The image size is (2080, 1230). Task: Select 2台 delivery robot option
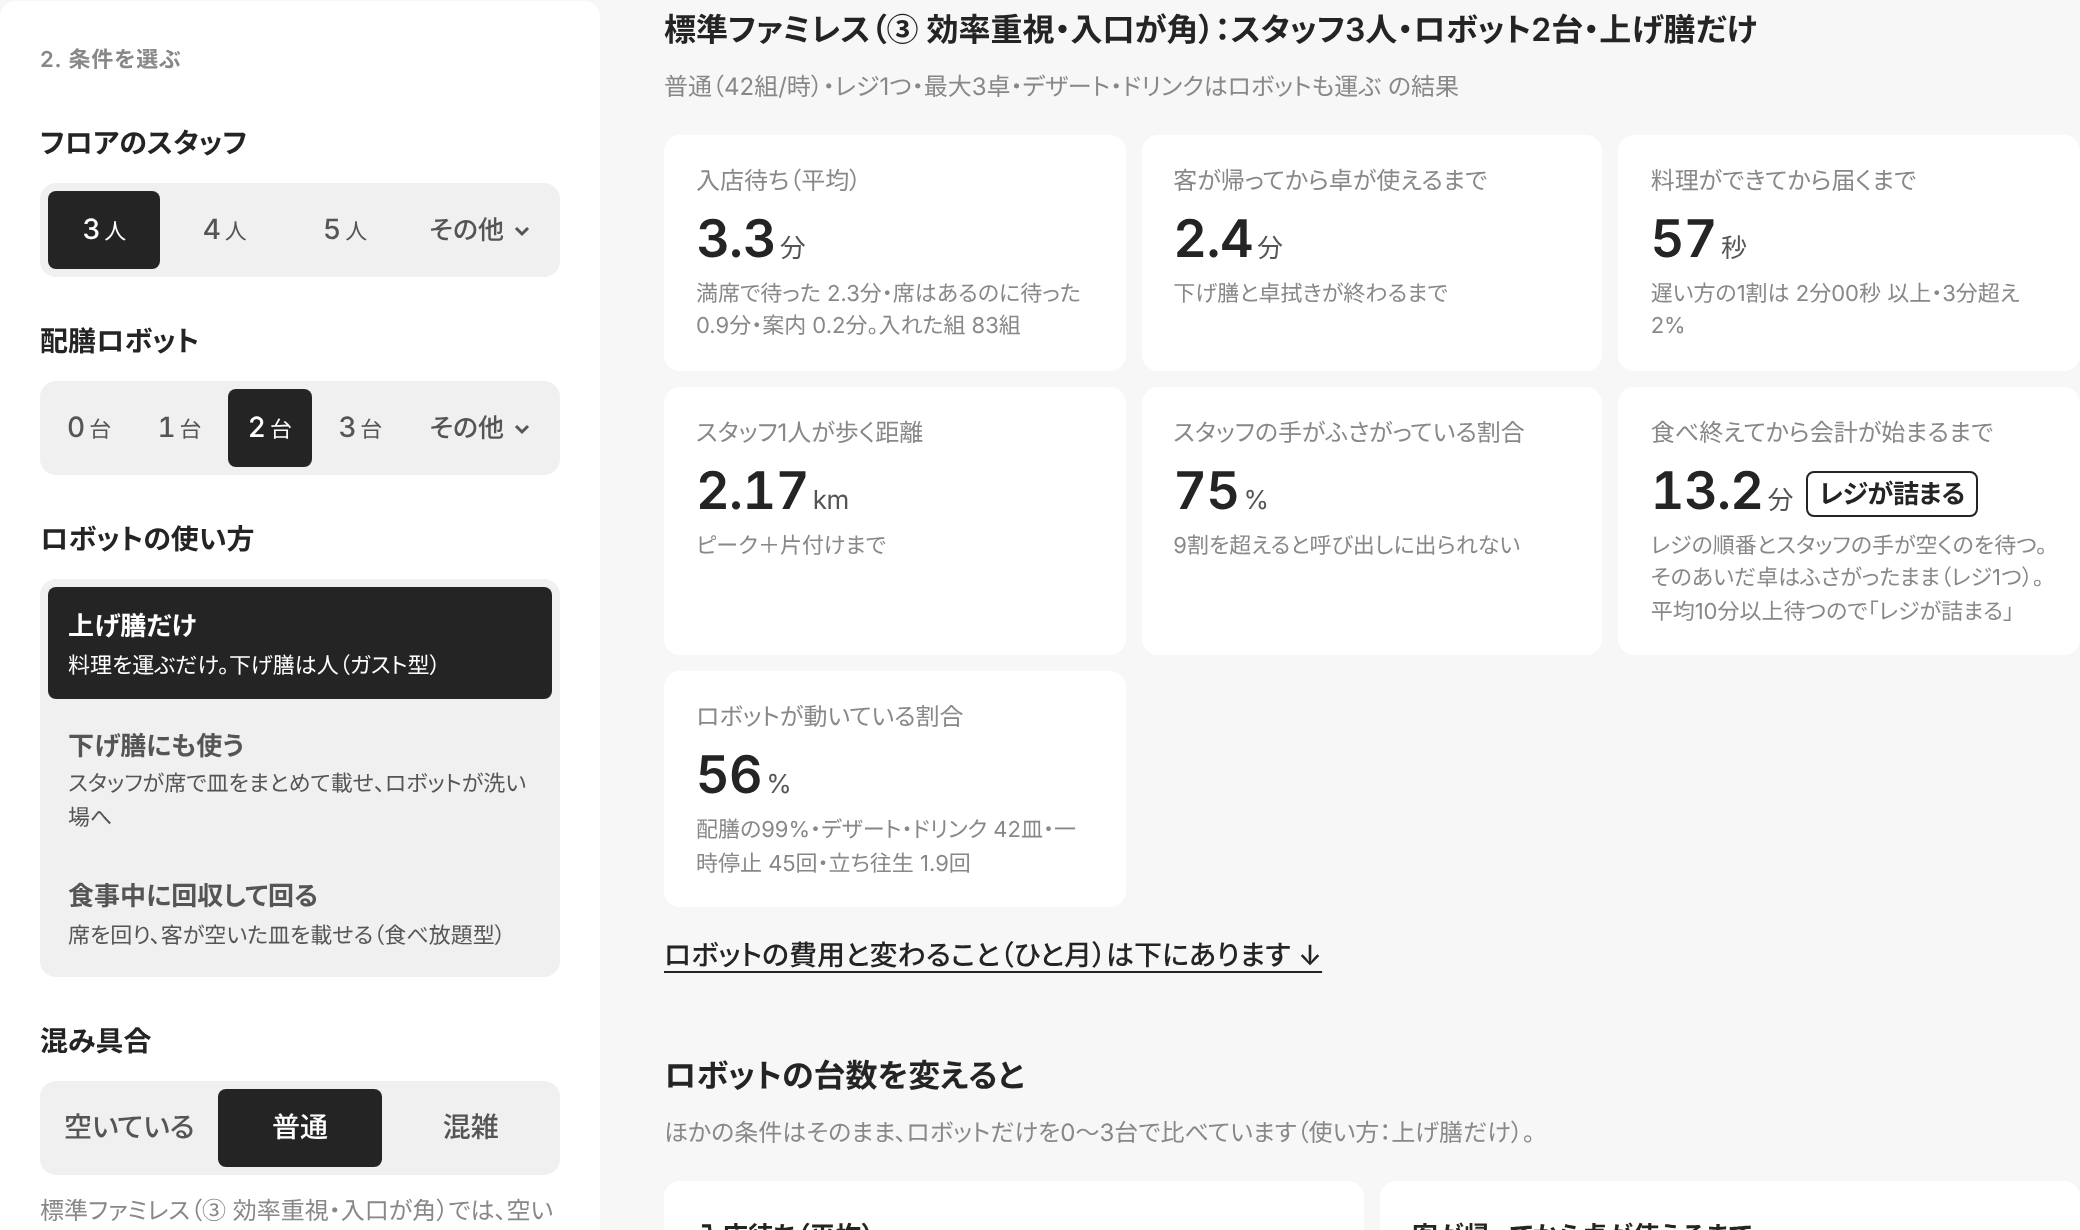[270, 428]
